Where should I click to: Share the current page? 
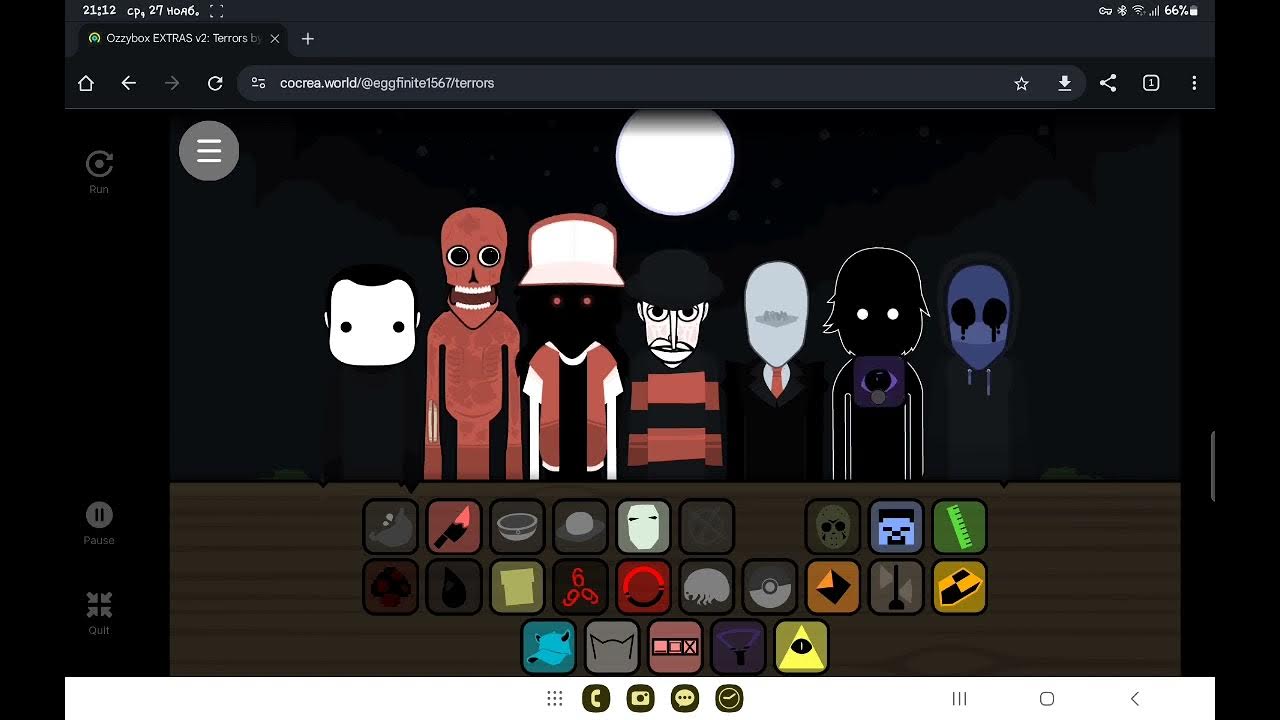[1108, 83]
